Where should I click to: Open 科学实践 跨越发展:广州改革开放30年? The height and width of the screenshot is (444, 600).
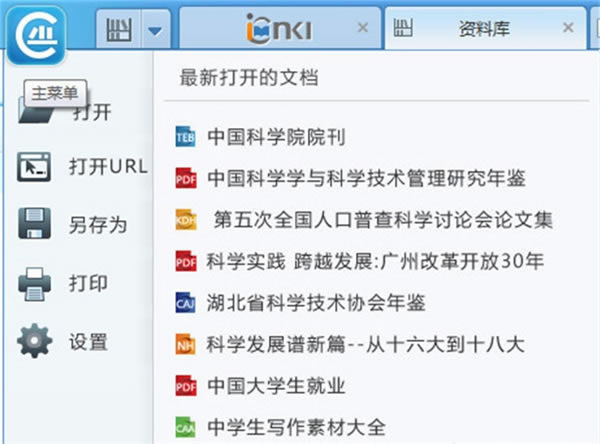pyautogui.click(x=375, y=261)
